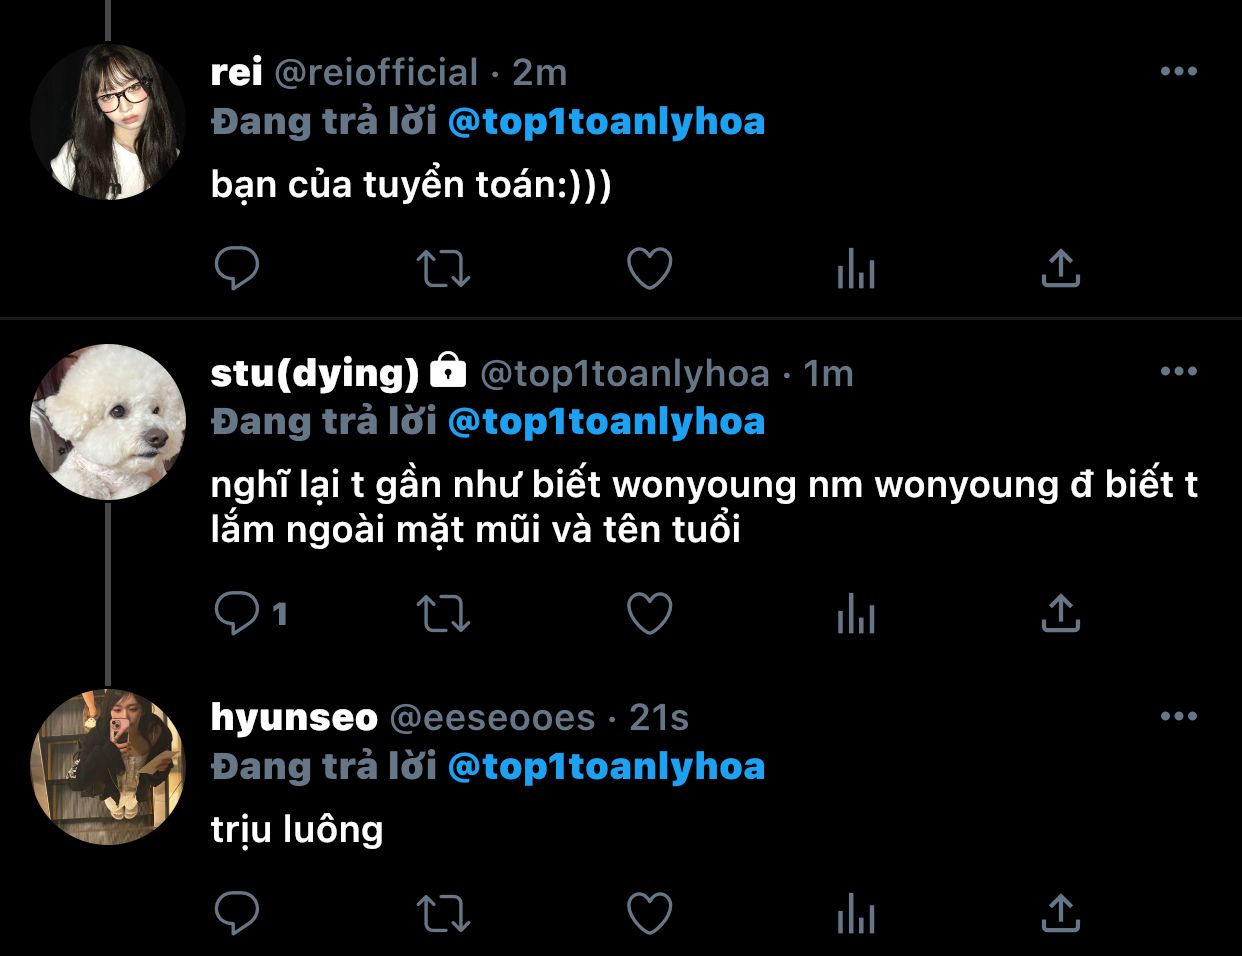Open more options on rei's tweet

1179,71
